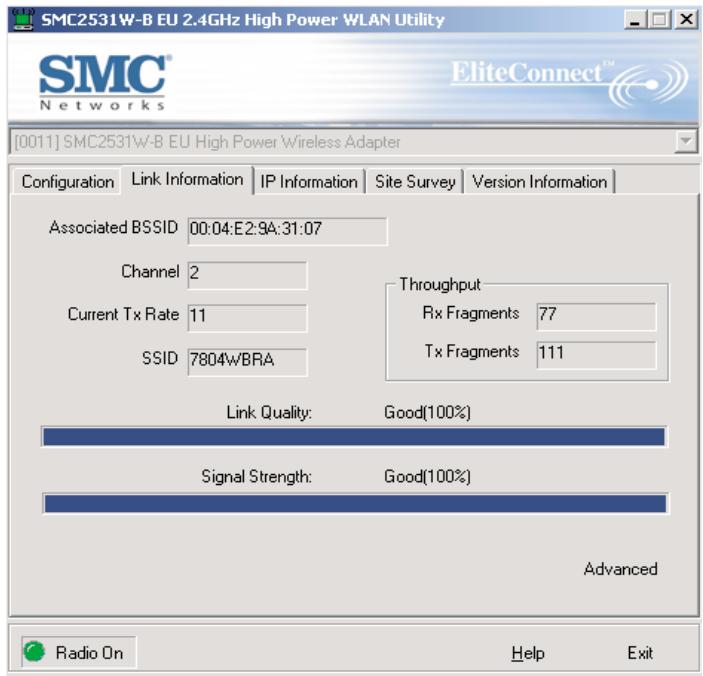Show the Version Information tab
This screenshot has width=703, height=676.
tap(539, 182)
